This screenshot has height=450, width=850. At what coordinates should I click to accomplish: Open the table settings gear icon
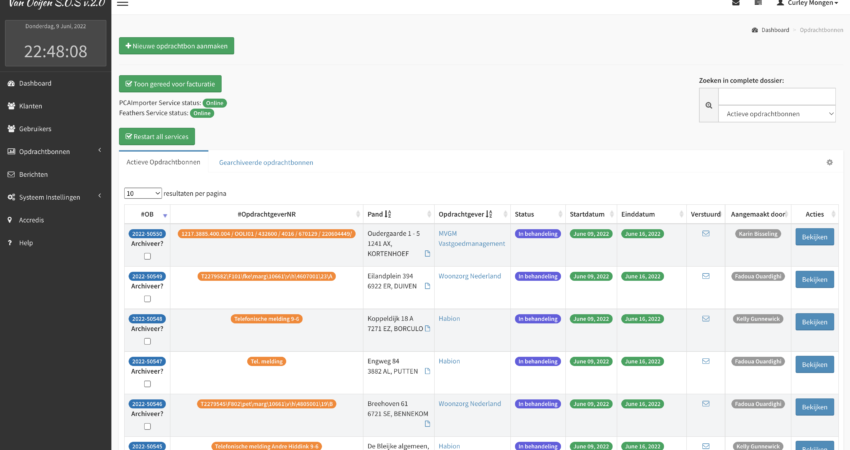coord(829,162)
